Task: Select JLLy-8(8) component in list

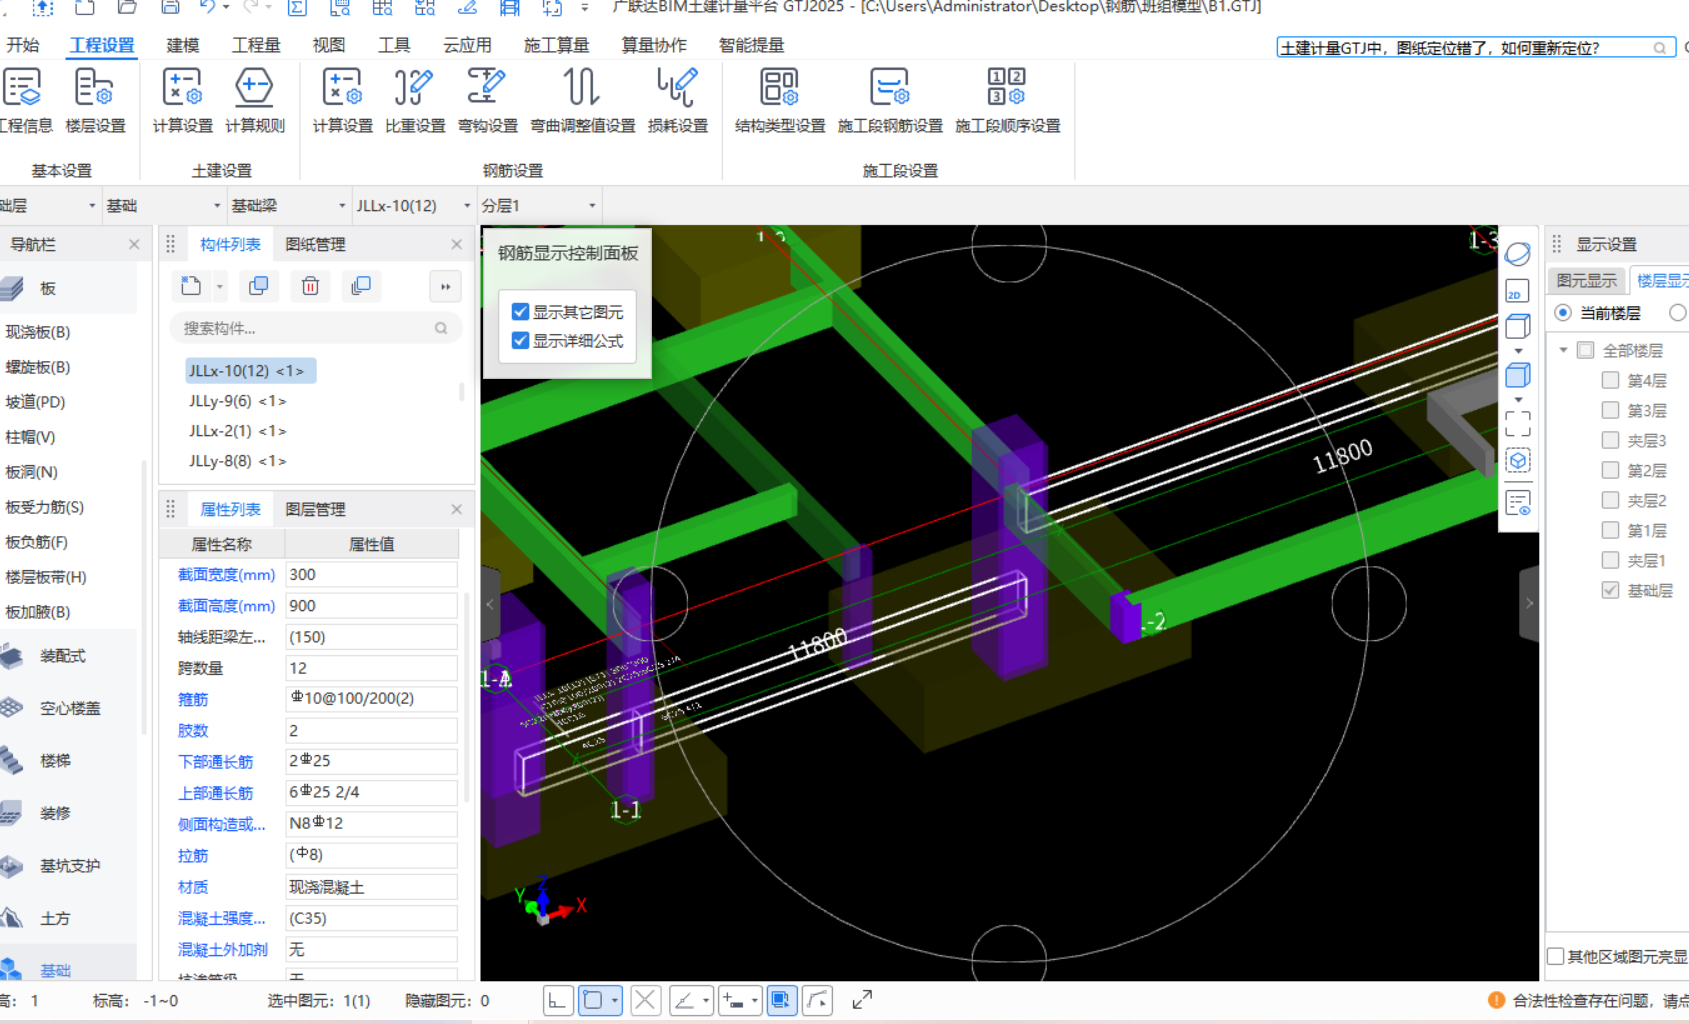Action: pyautogui.click(x=237, y=461)
